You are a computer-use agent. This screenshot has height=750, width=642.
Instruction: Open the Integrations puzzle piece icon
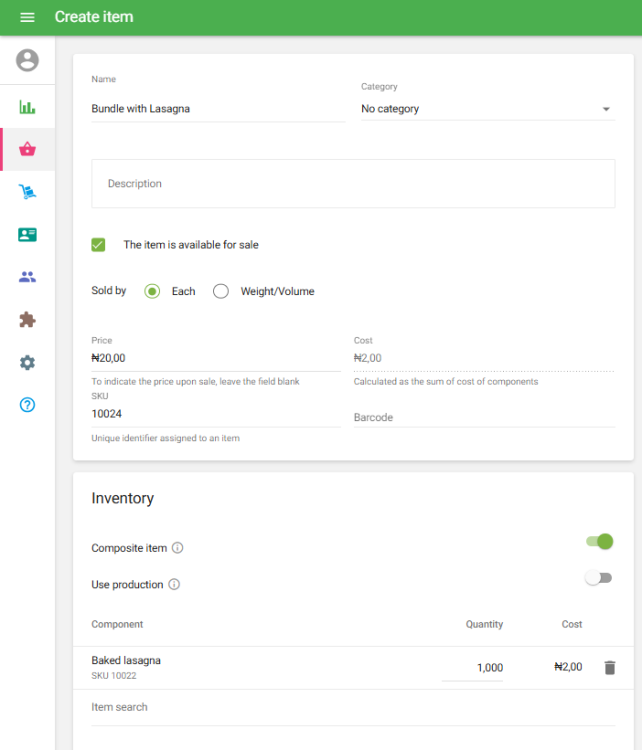point(27,320)
